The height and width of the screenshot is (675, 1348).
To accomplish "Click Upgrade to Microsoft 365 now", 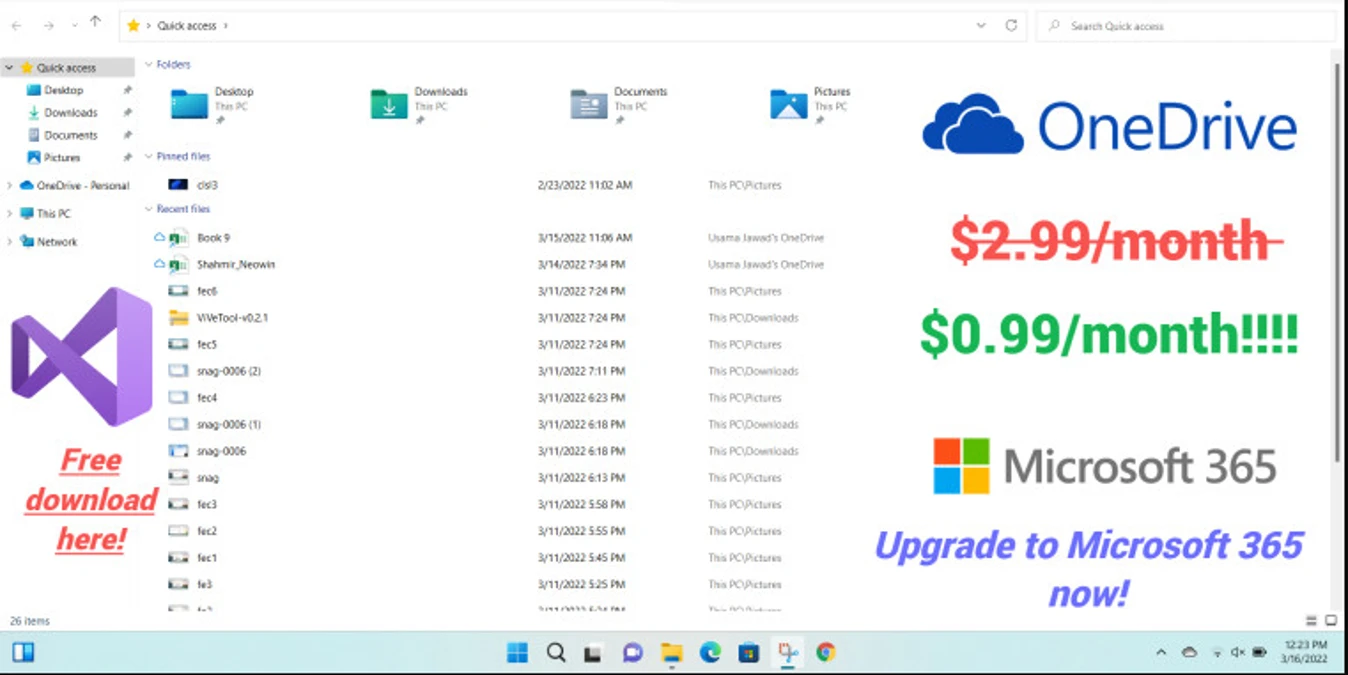I will point(1088,569).
